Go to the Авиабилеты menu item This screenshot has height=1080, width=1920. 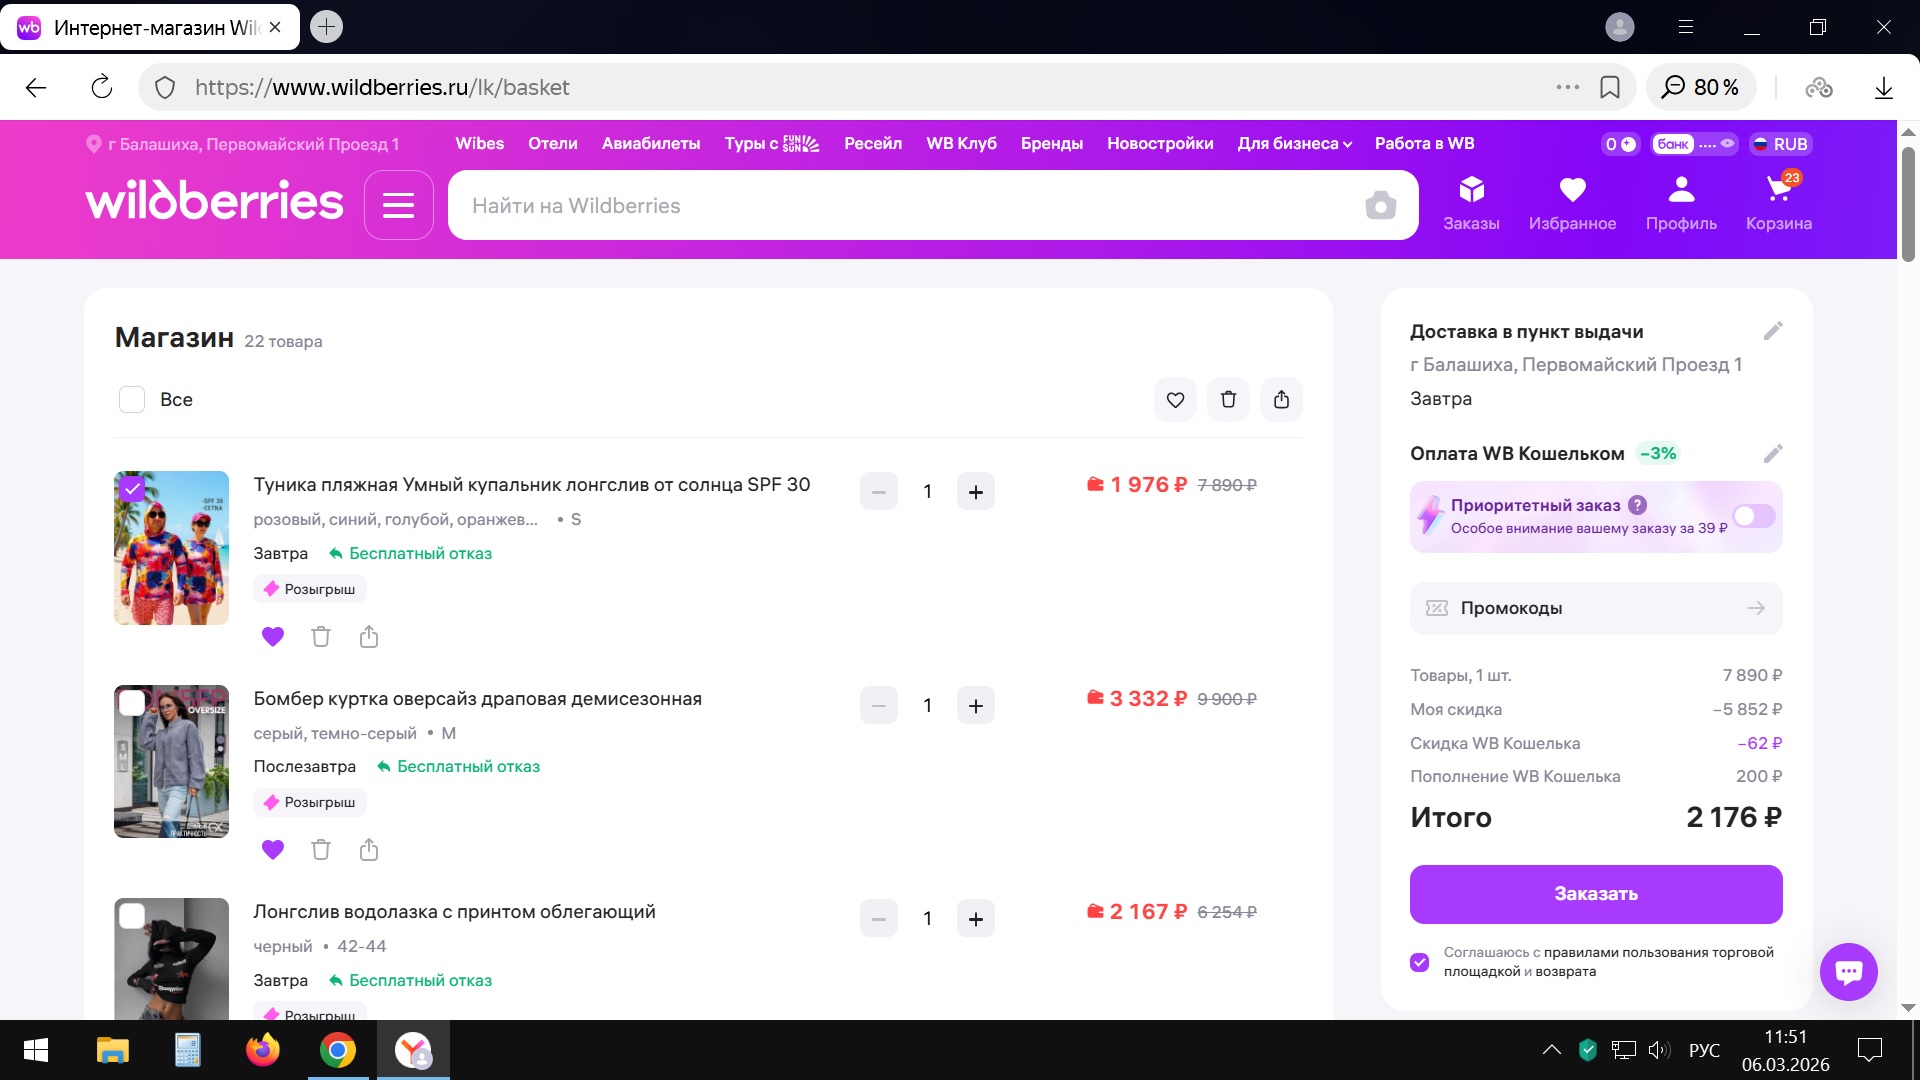pos(650,144)
